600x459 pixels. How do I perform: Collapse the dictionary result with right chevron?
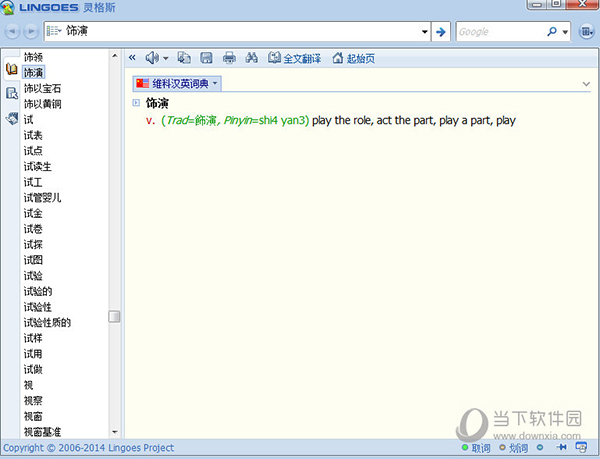(586, 84)
